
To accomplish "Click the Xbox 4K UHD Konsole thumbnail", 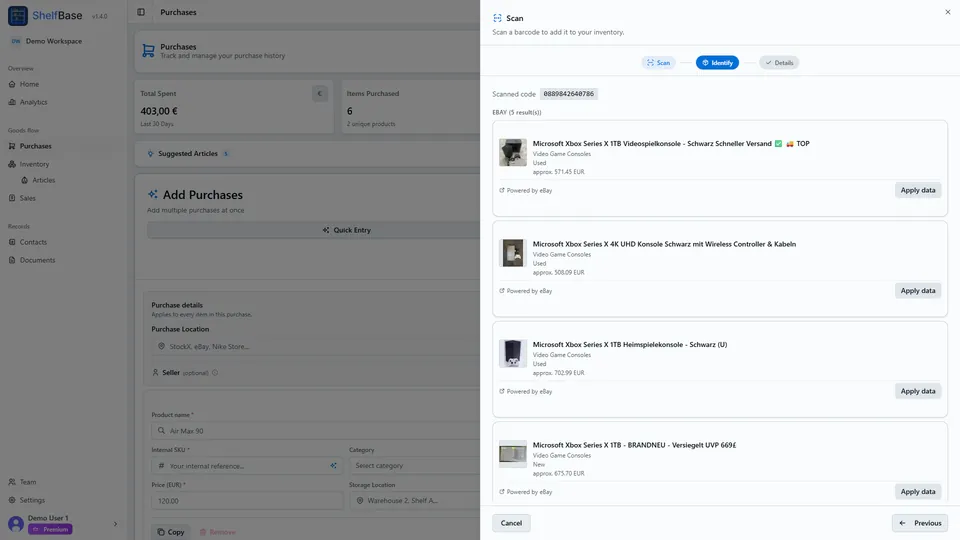I will click(513, 253).
